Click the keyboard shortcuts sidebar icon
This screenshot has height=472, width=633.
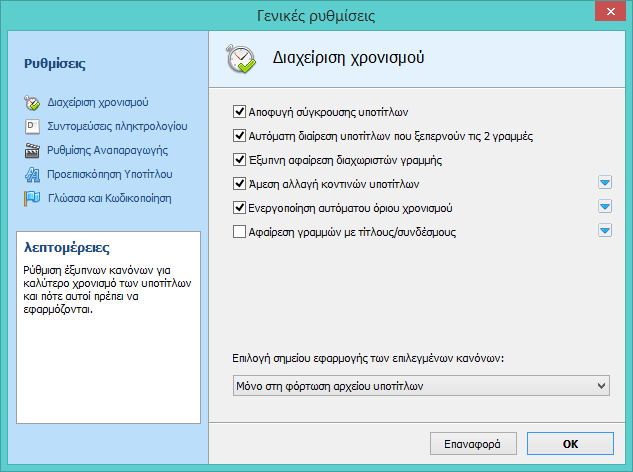click(x=30, y=127)
